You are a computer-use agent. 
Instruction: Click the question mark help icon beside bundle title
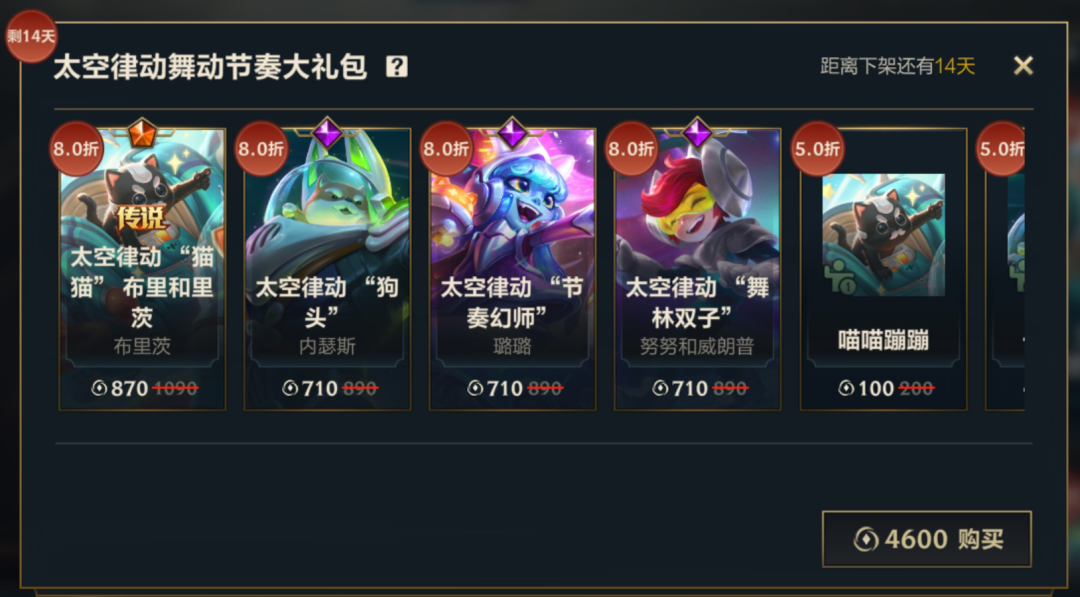397,67
